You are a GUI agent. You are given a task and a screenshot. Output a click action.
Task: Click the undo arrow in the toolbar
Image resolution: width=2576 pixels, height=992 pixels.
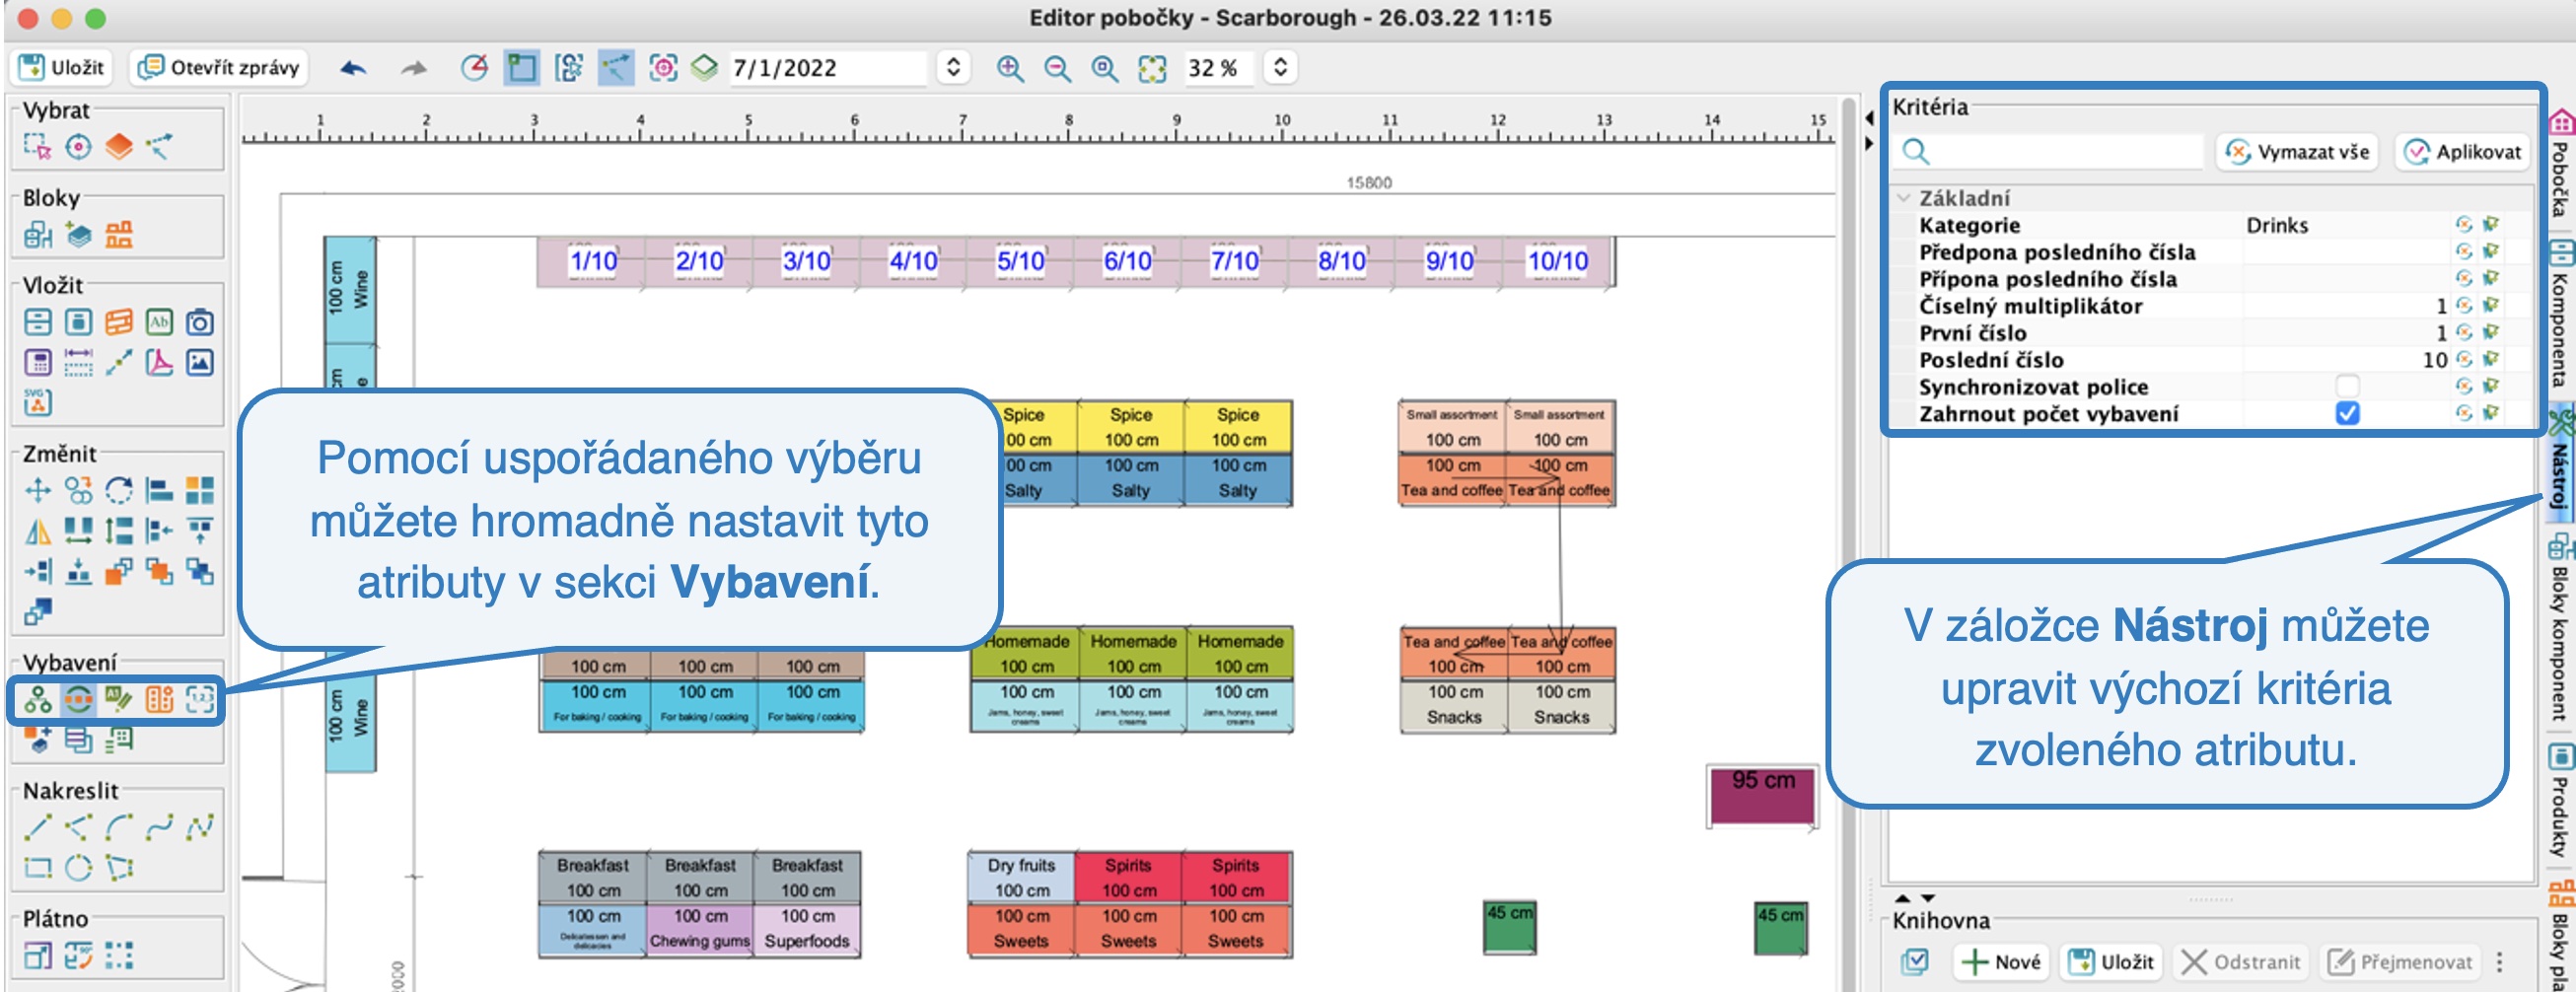353,68
